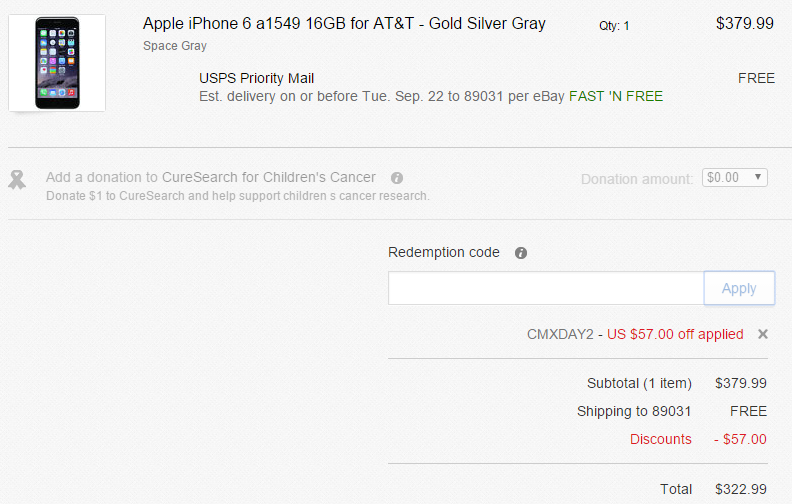Remove the applied CMXDAY2 coupon with X
Screen dimensions: 792x504
tap(763, 334)
